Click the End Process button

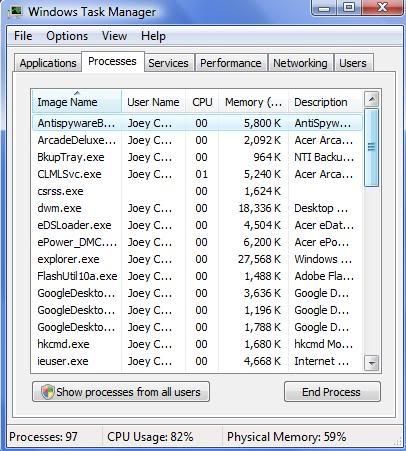[332, 392]
